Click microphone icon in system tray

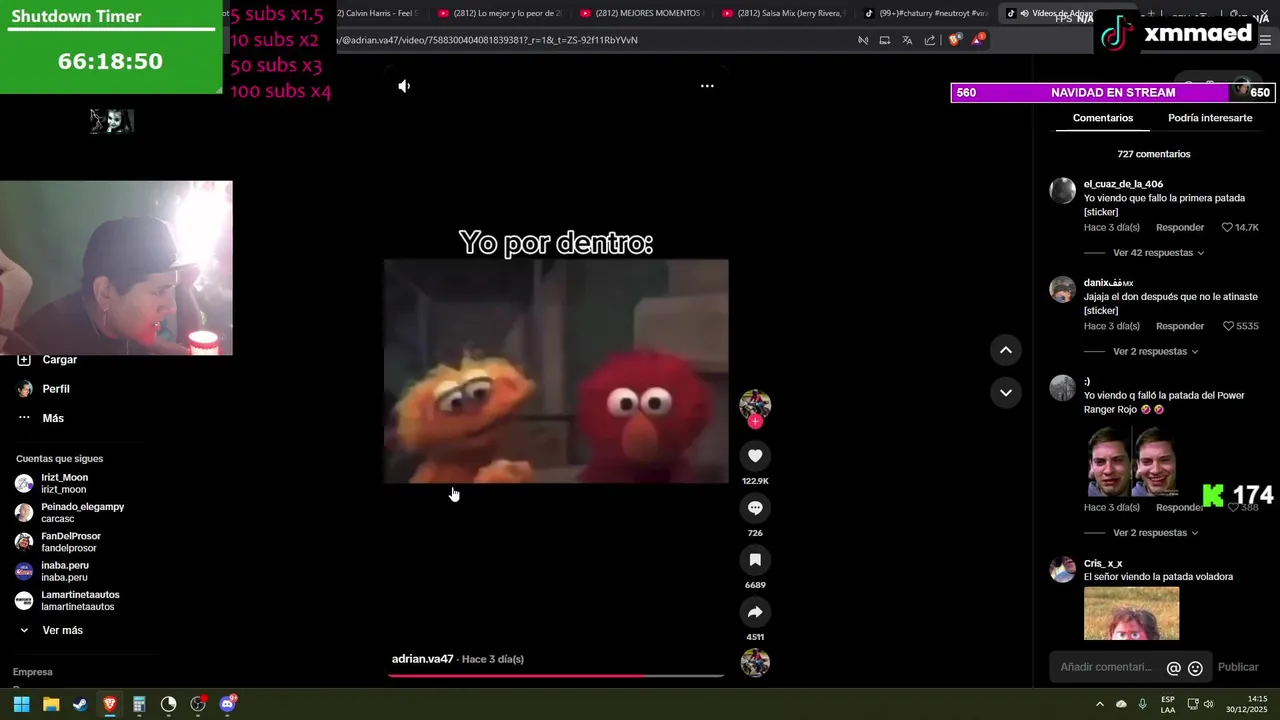[1143, 704]
